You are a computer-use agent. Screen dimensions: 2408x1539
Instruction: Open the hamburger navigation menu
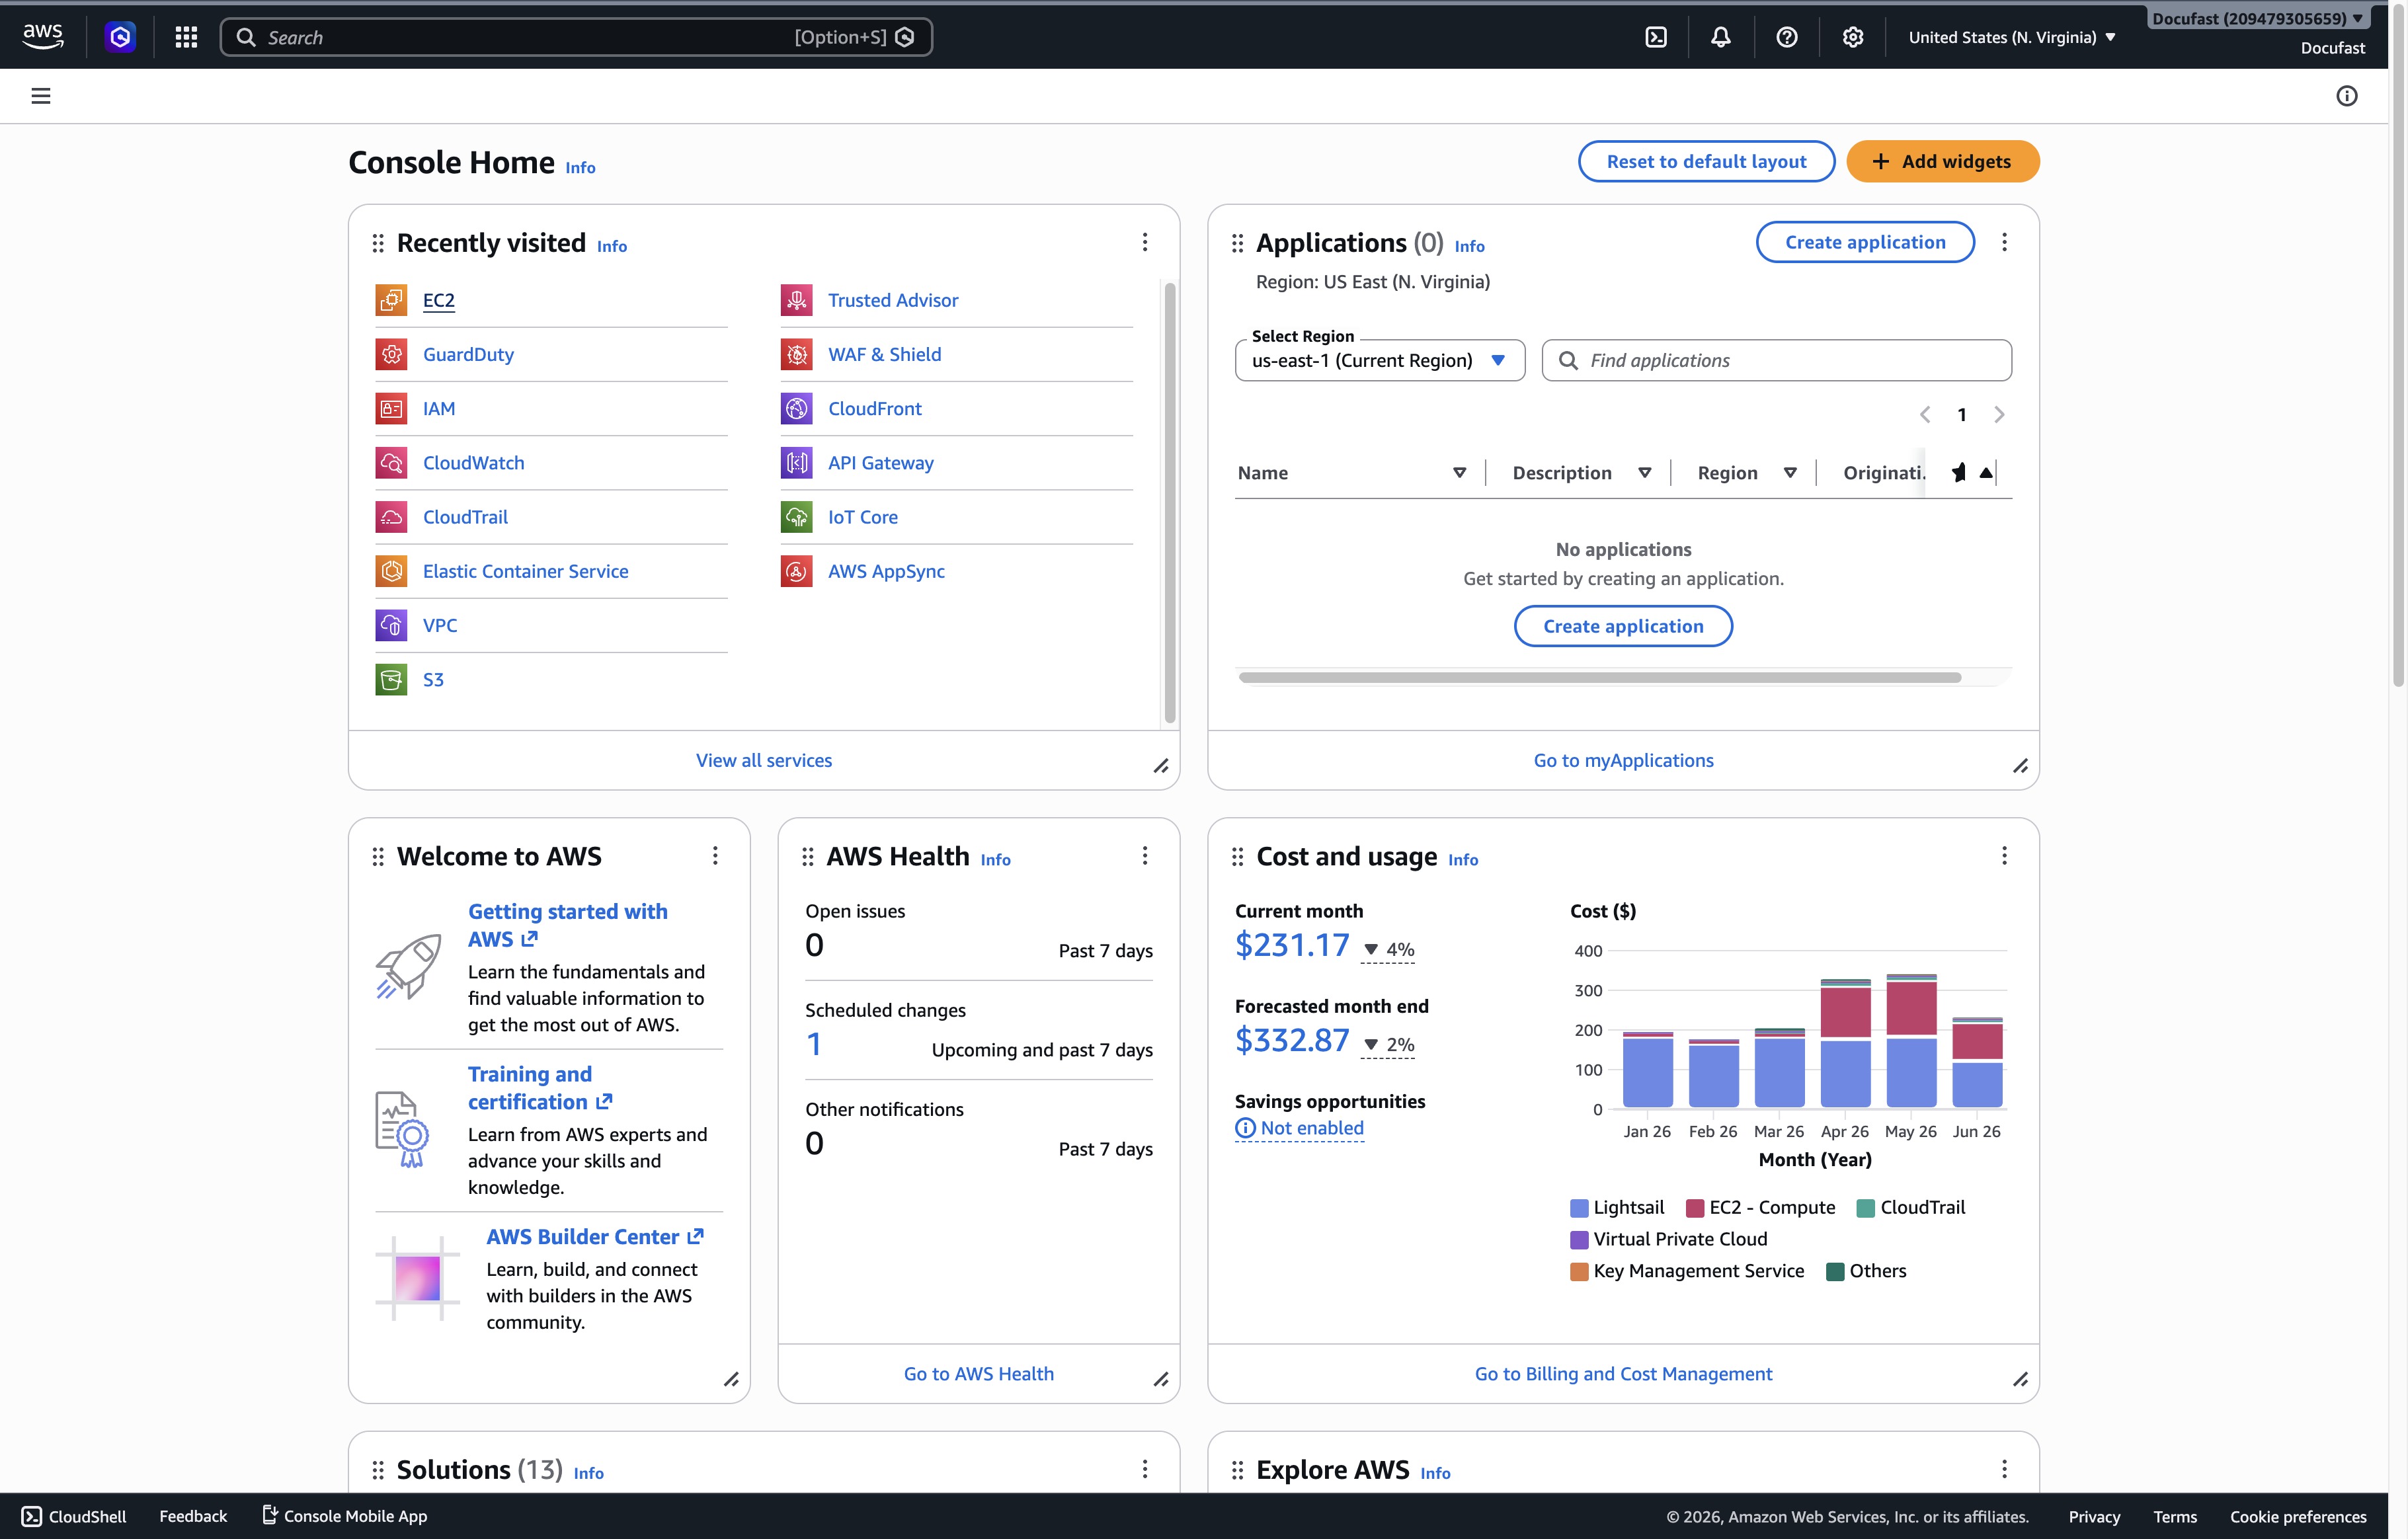pos(41,96)
